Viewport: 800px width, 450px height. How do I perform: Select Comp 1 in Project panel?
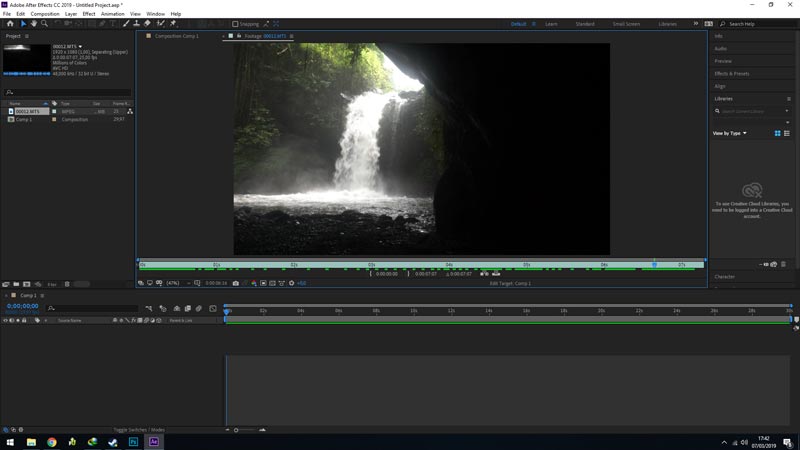[x=23, y=119]
